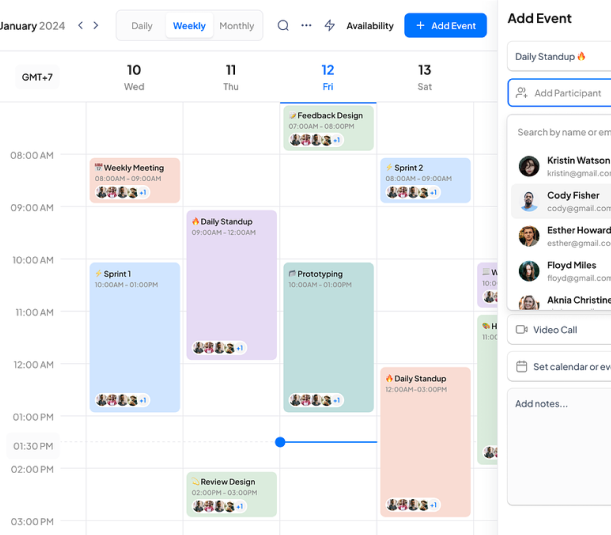Click the lightning bolt Availability icon

point(330,26)
